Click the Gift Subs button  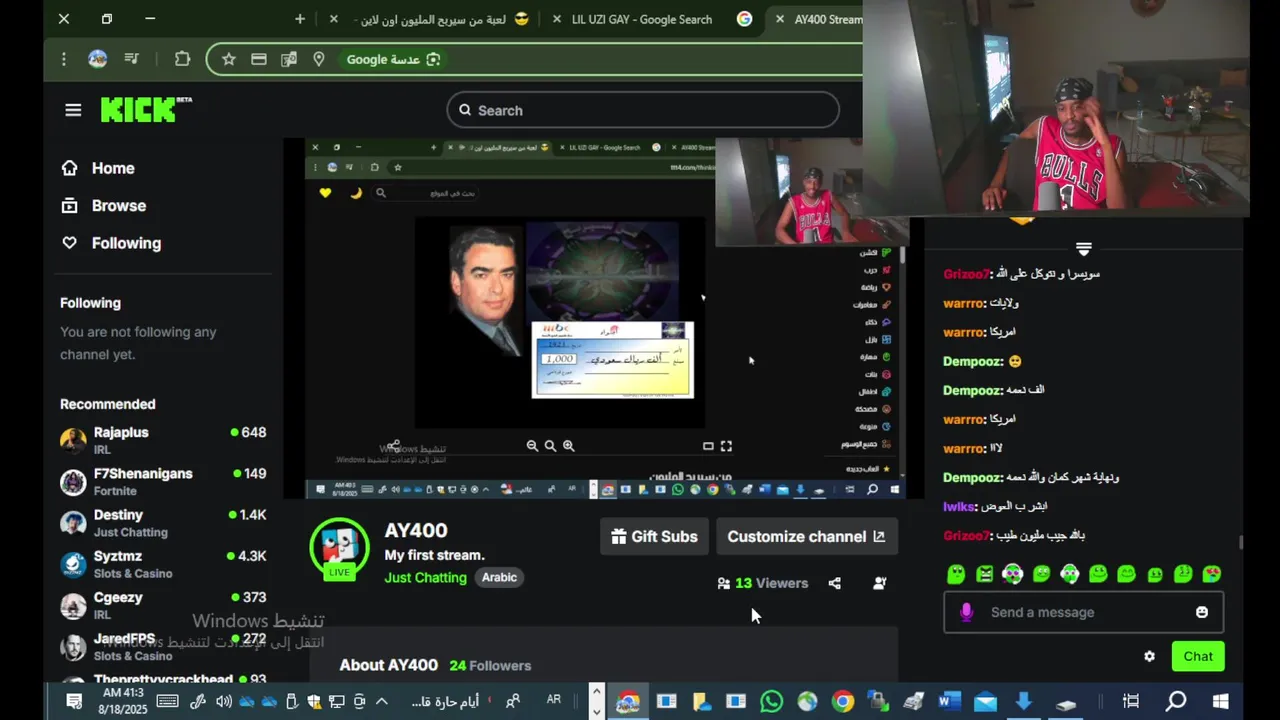pos(654,536)
